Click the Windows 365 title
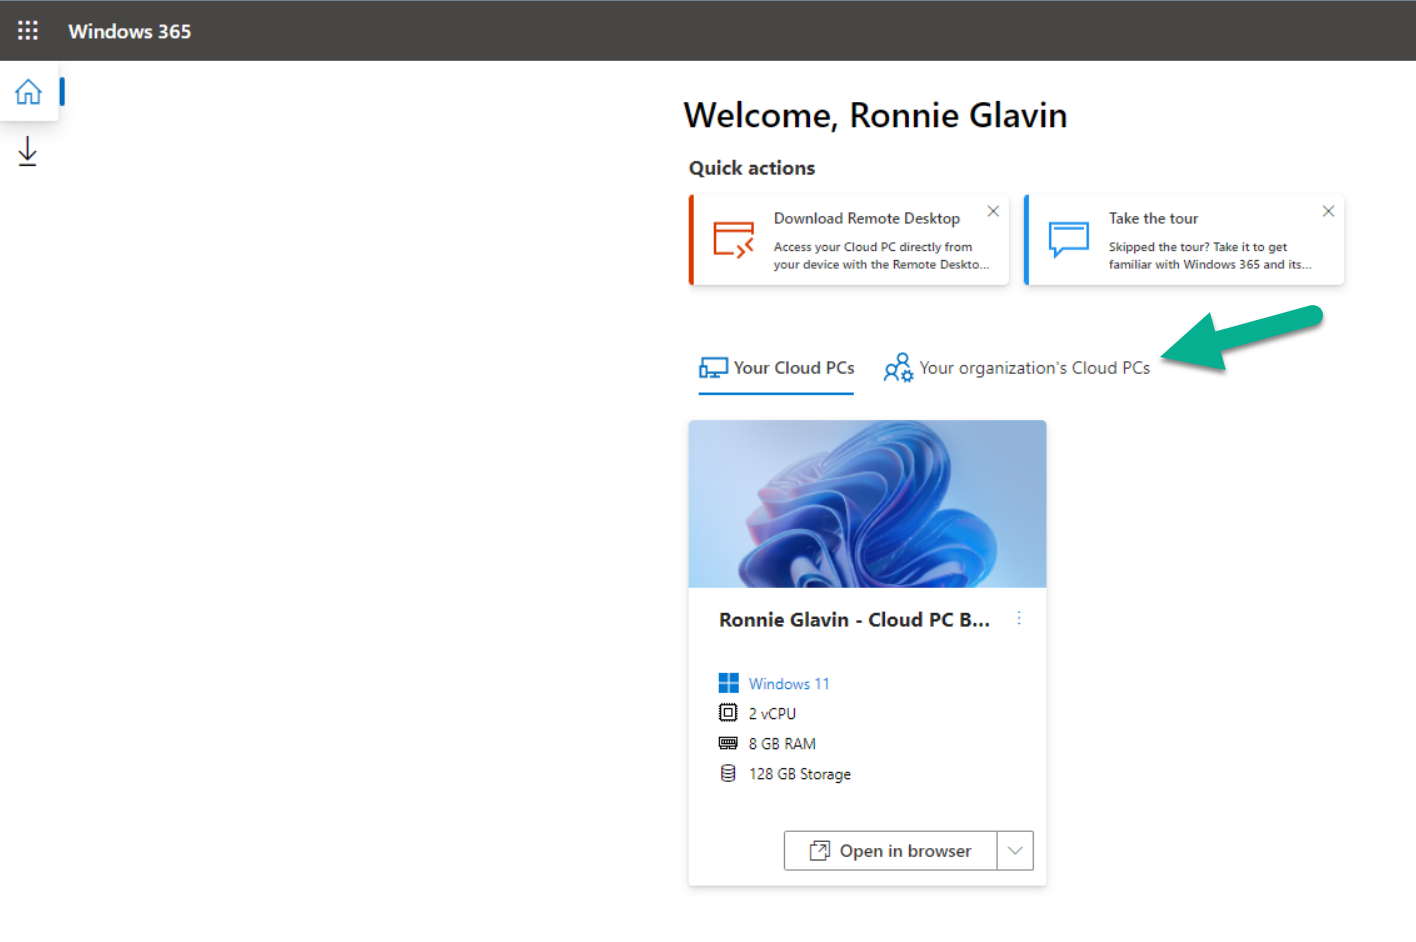The width and height of the screenshot is (1416, 942). [x=129, y=31]
